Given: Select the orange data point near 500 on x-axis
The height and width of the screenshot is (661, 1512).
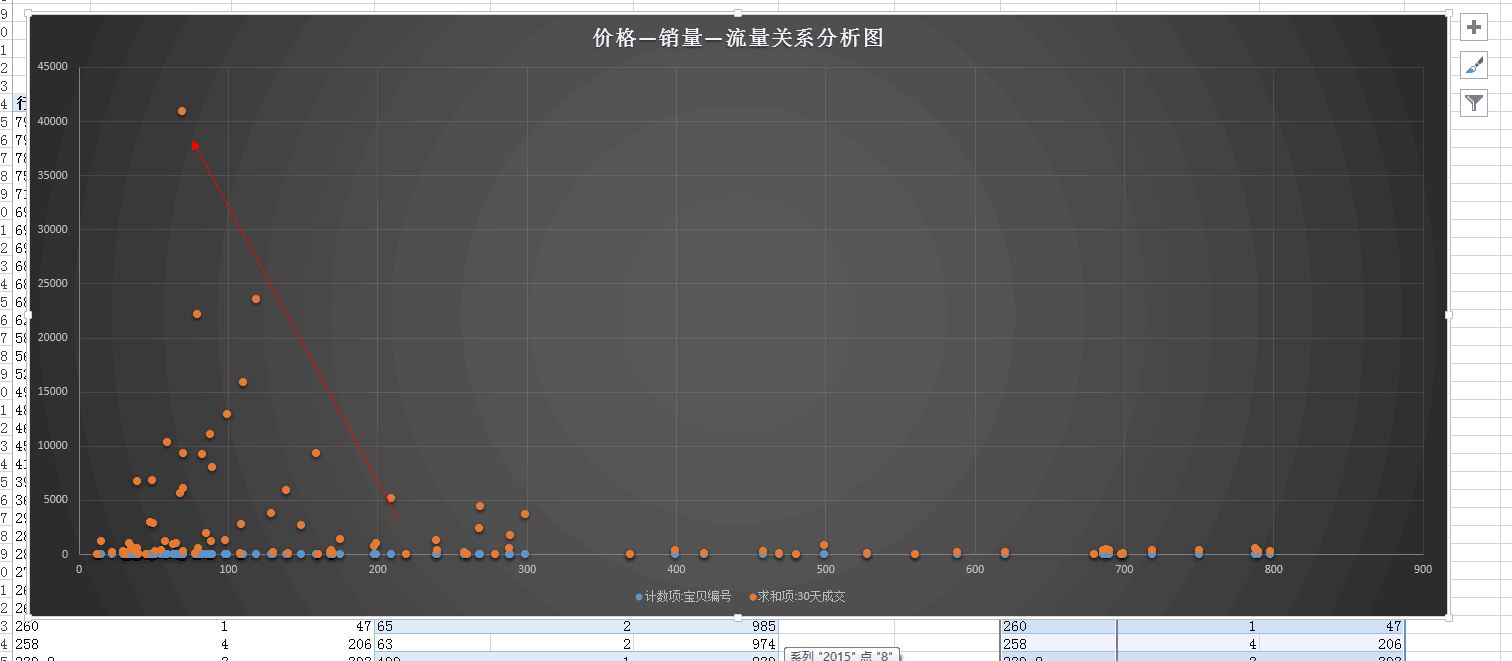Looking at the screenshot, I should (824, 545).
